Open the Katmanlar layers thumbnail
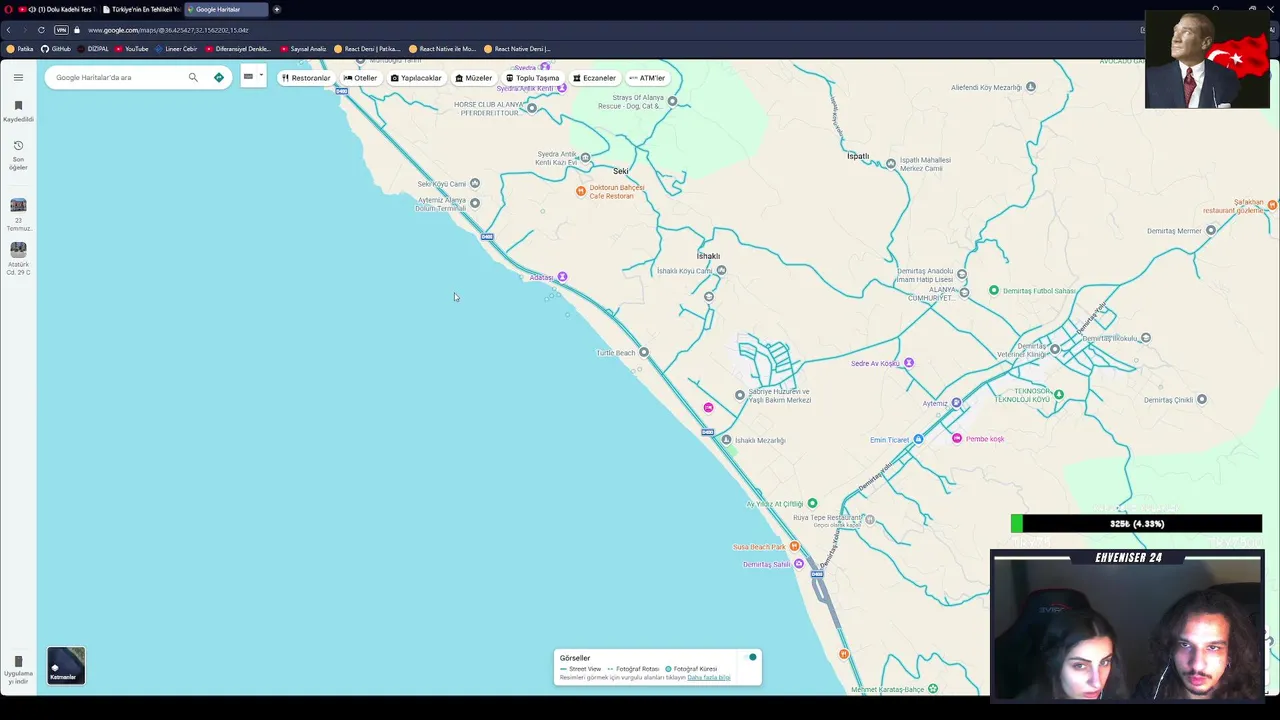This screenshot has width=1280, height=720. [x=66, y=665]
